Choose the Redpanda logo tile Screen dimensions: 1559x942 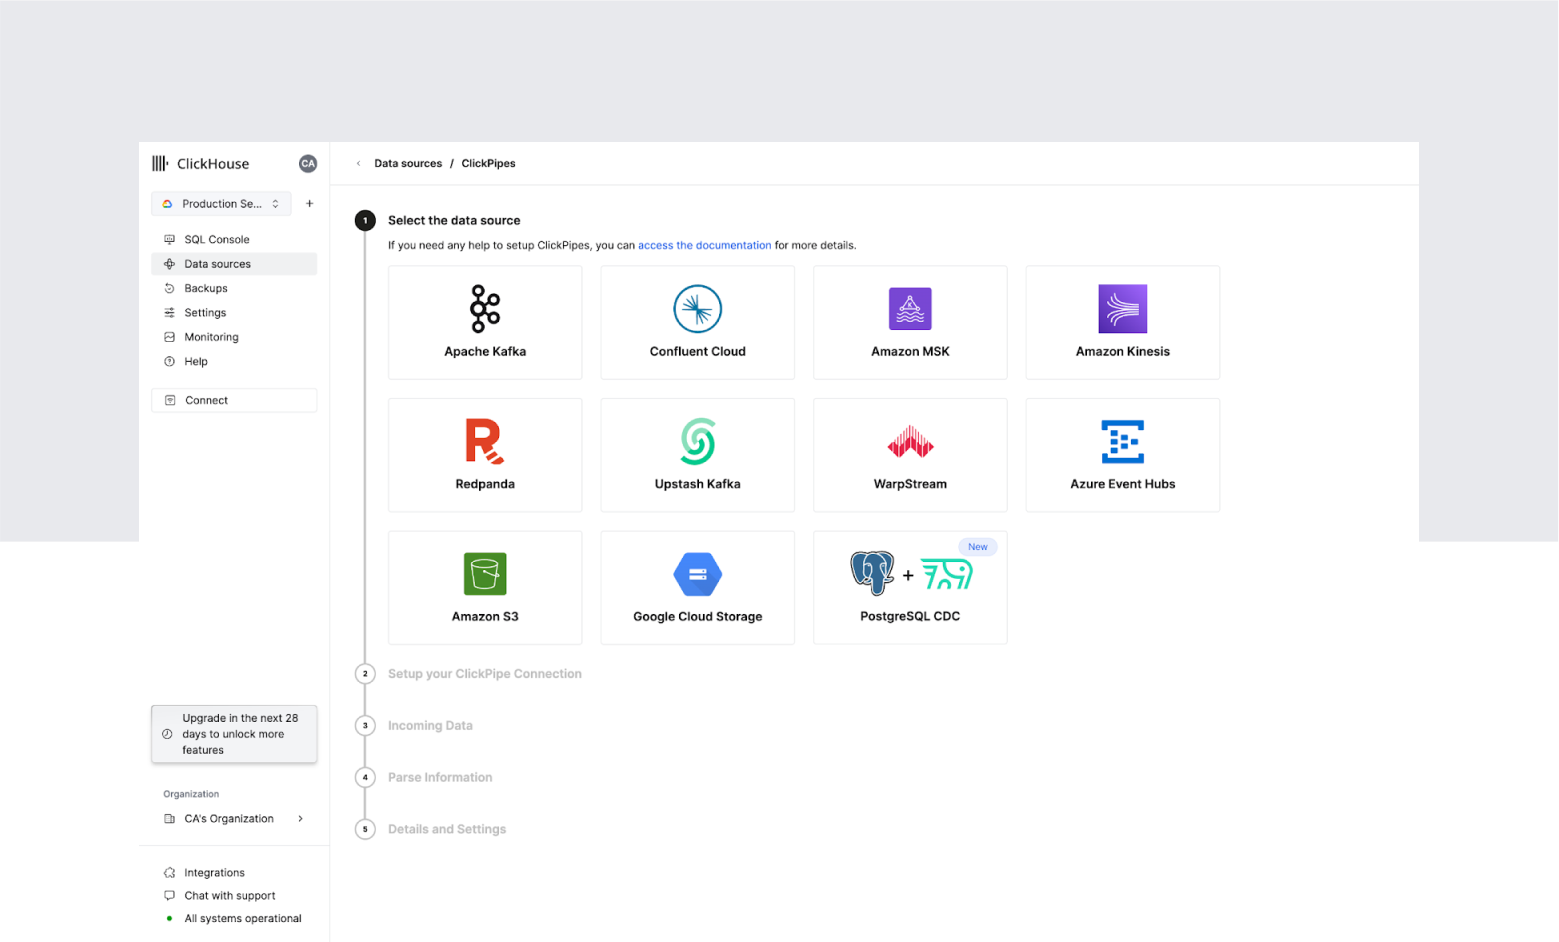tap(485, 441)
